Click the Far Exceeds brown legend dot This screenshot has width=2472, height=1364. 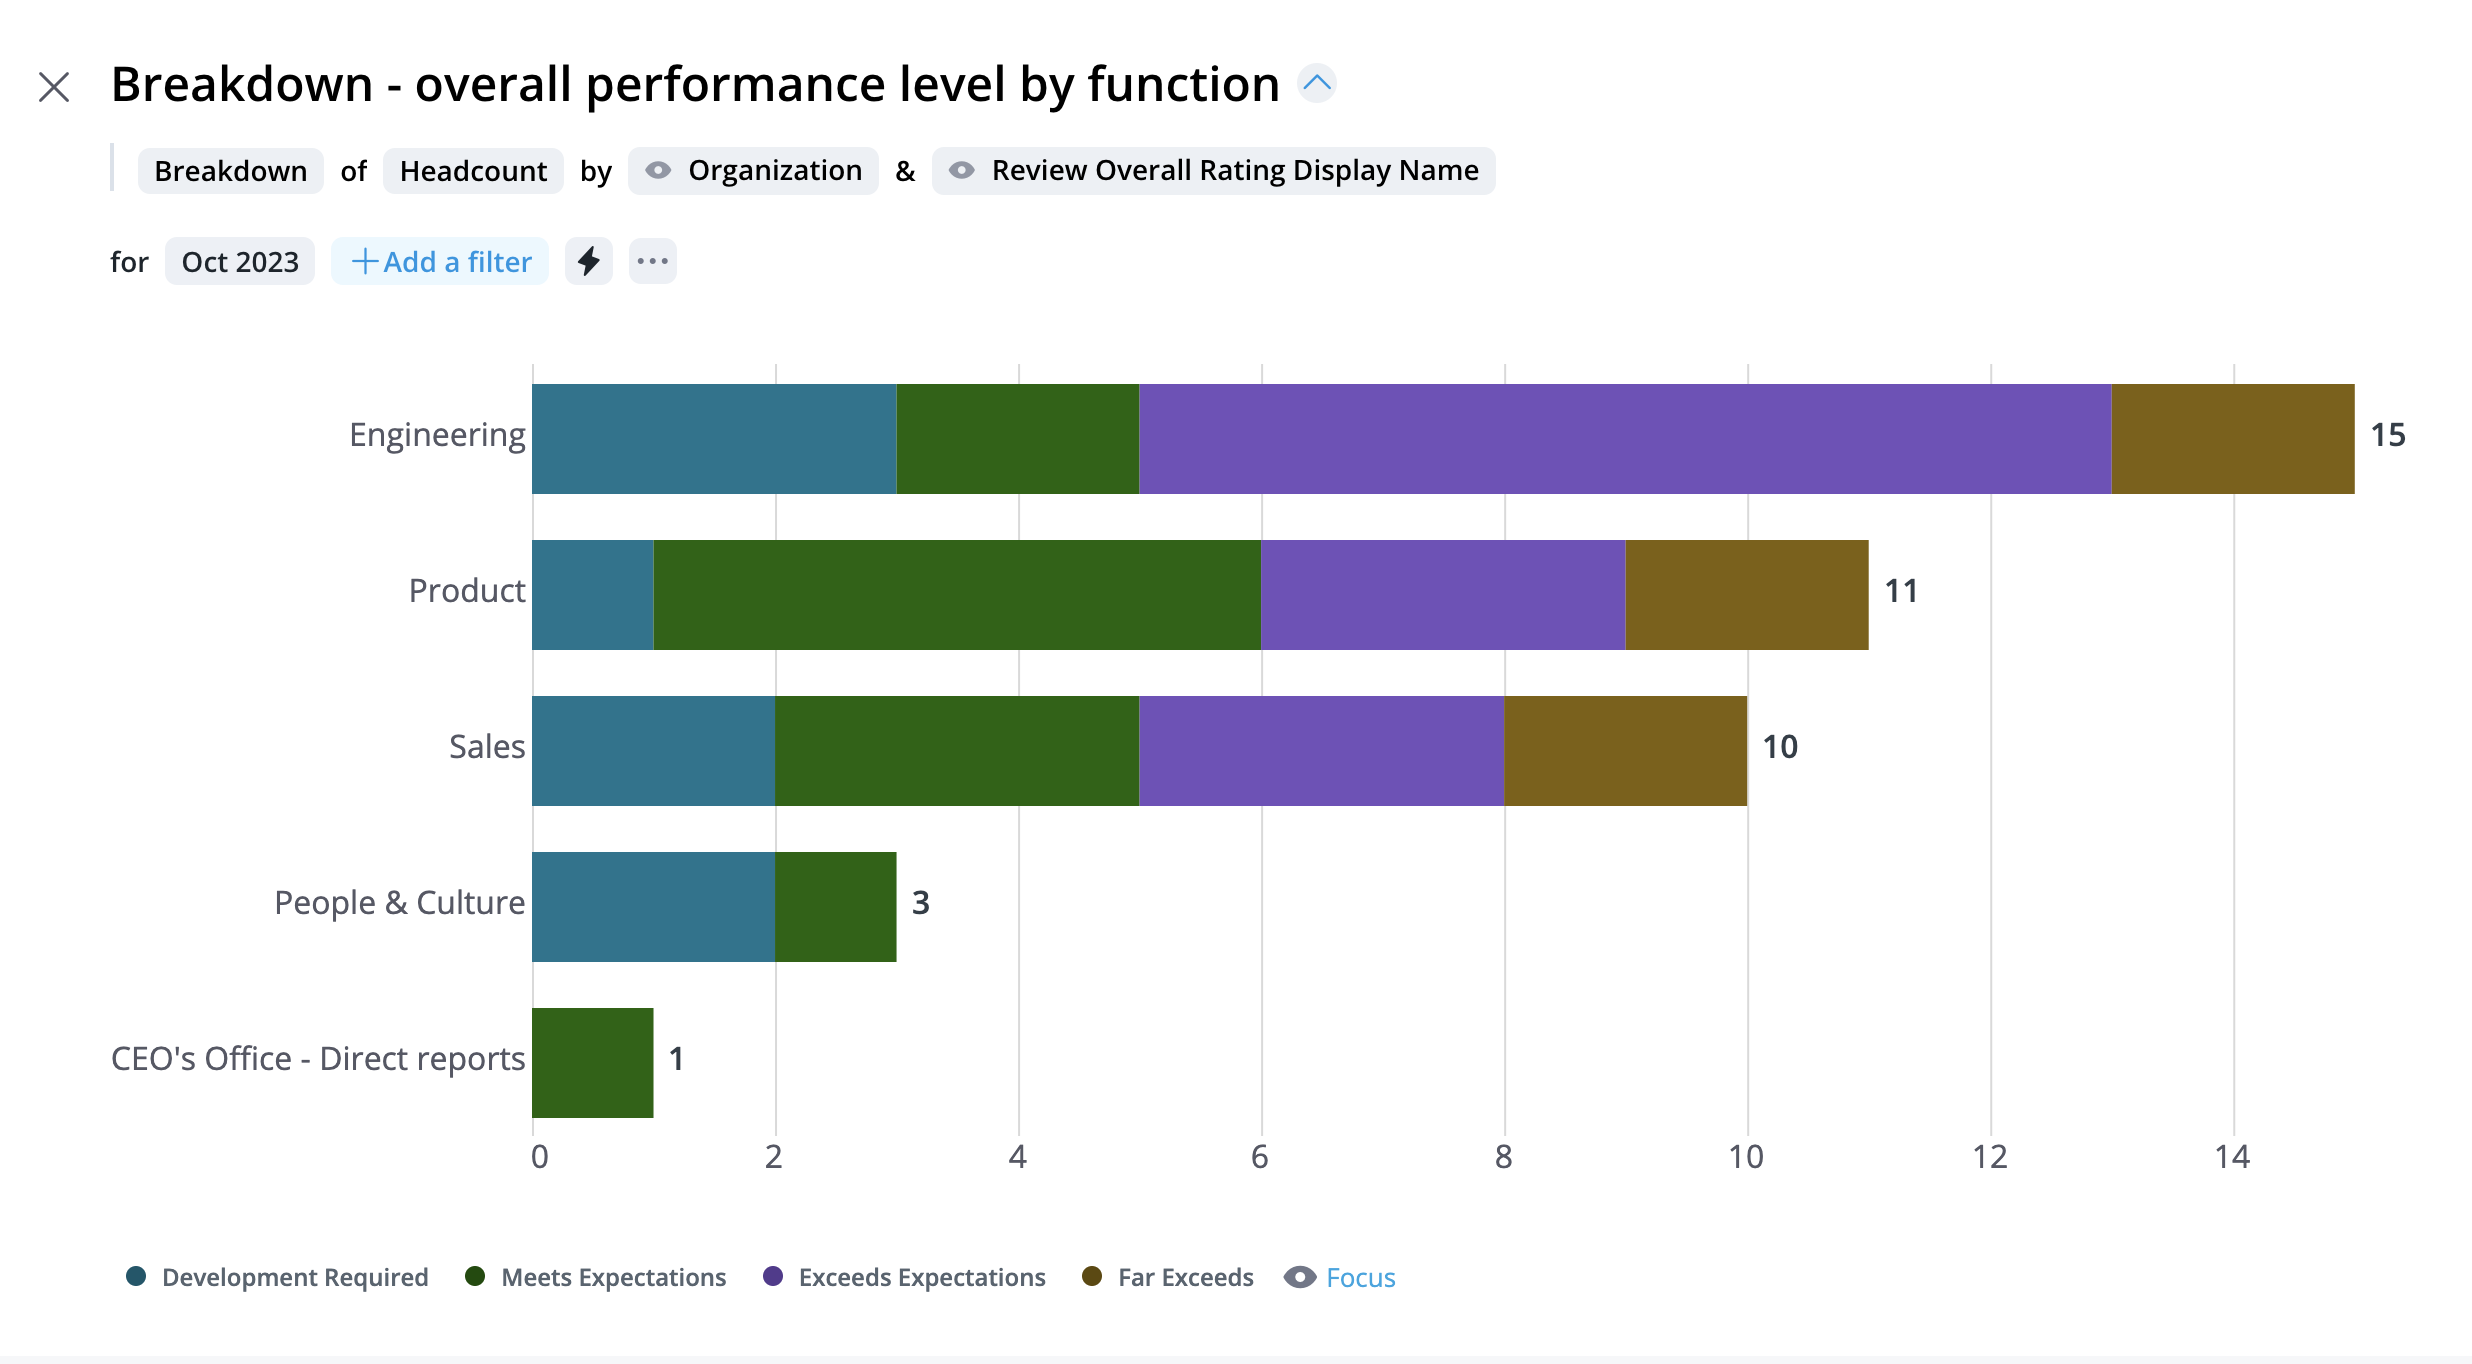pos(1092,1277)
